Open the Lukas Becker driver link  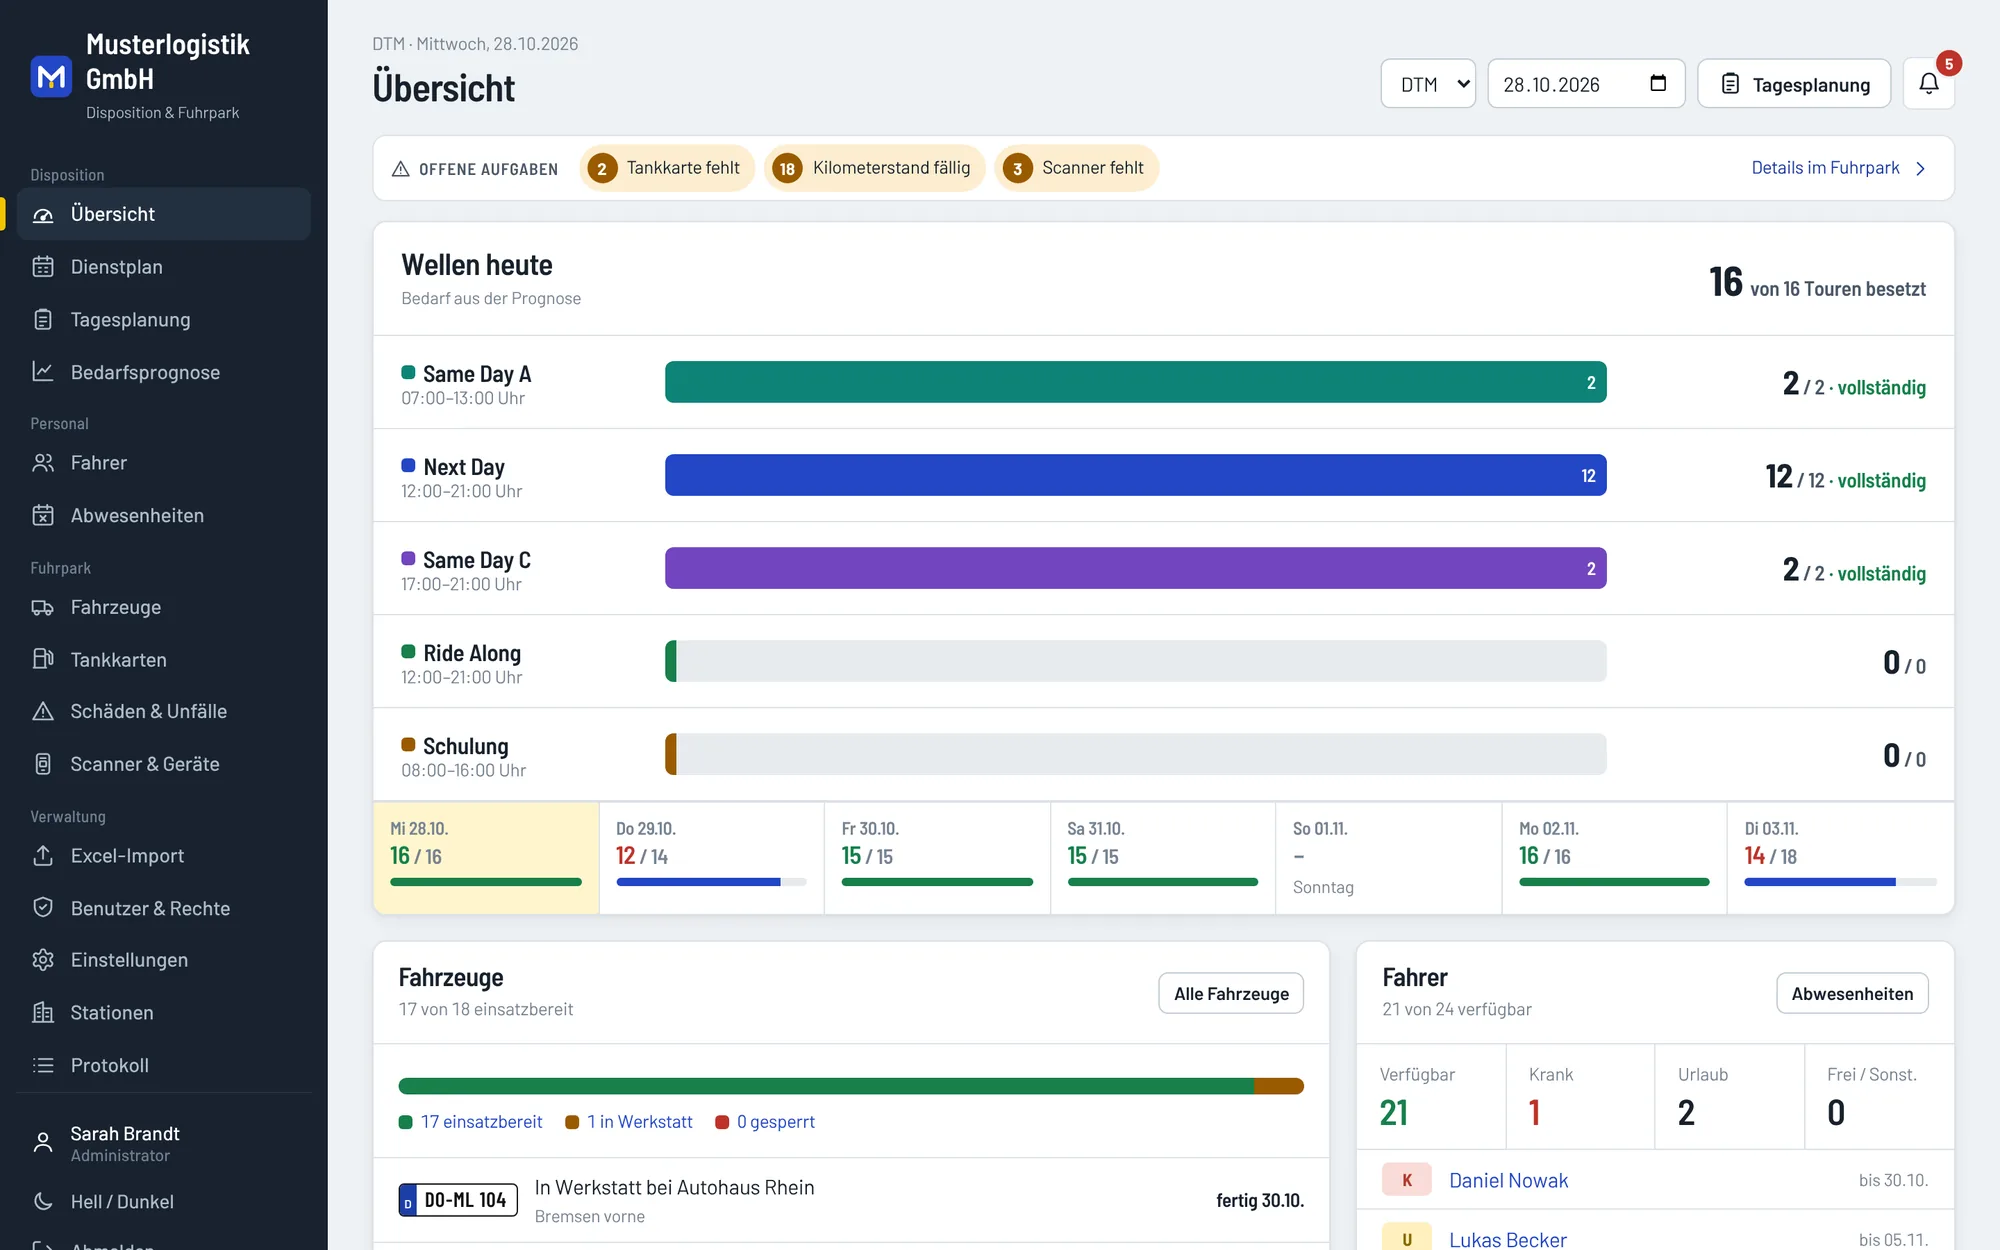click(1508, 1240)
